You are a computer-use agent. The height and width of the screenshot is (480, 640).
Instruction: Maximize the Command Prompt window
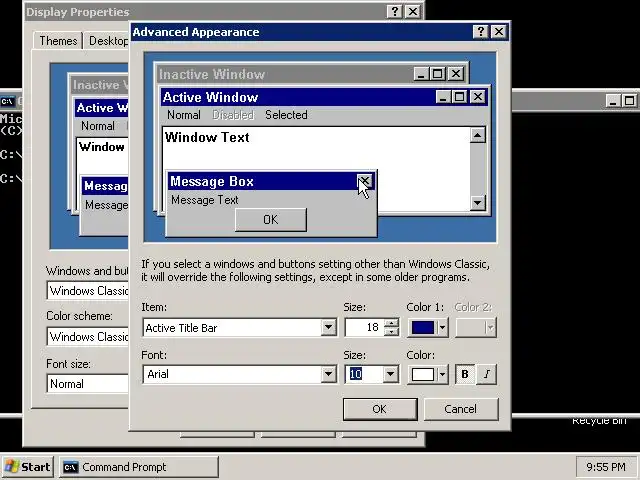pyautogui.click(x=629, y=100)
